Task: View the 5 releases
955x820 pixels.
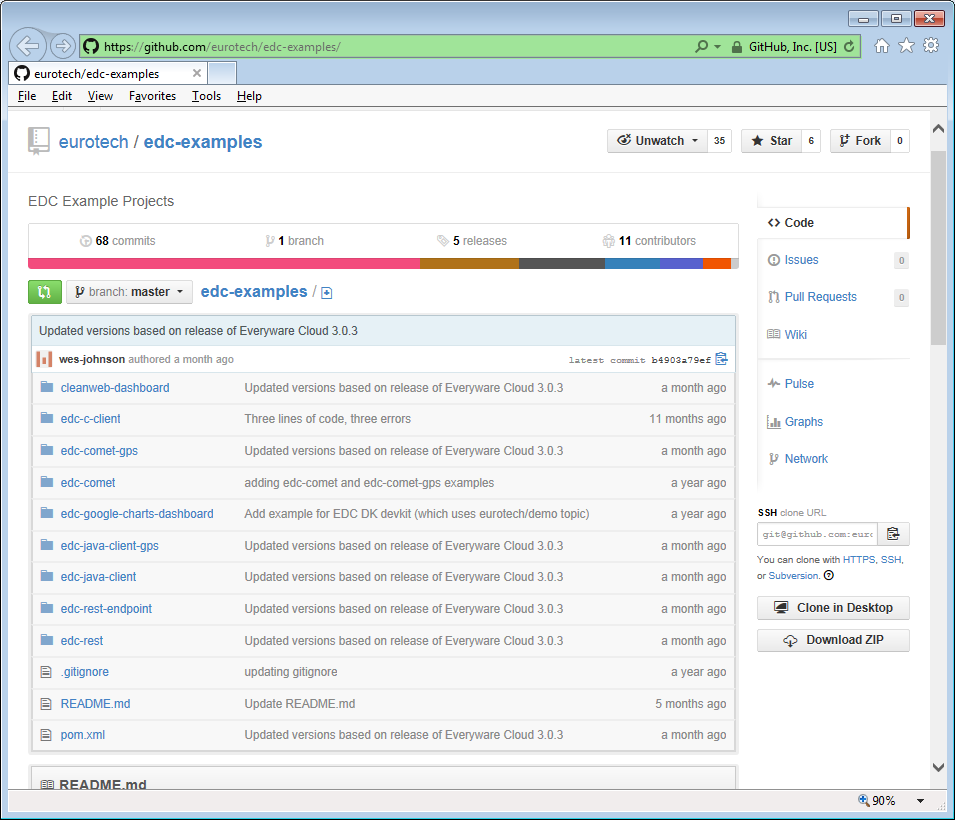Action: [471, 241]
